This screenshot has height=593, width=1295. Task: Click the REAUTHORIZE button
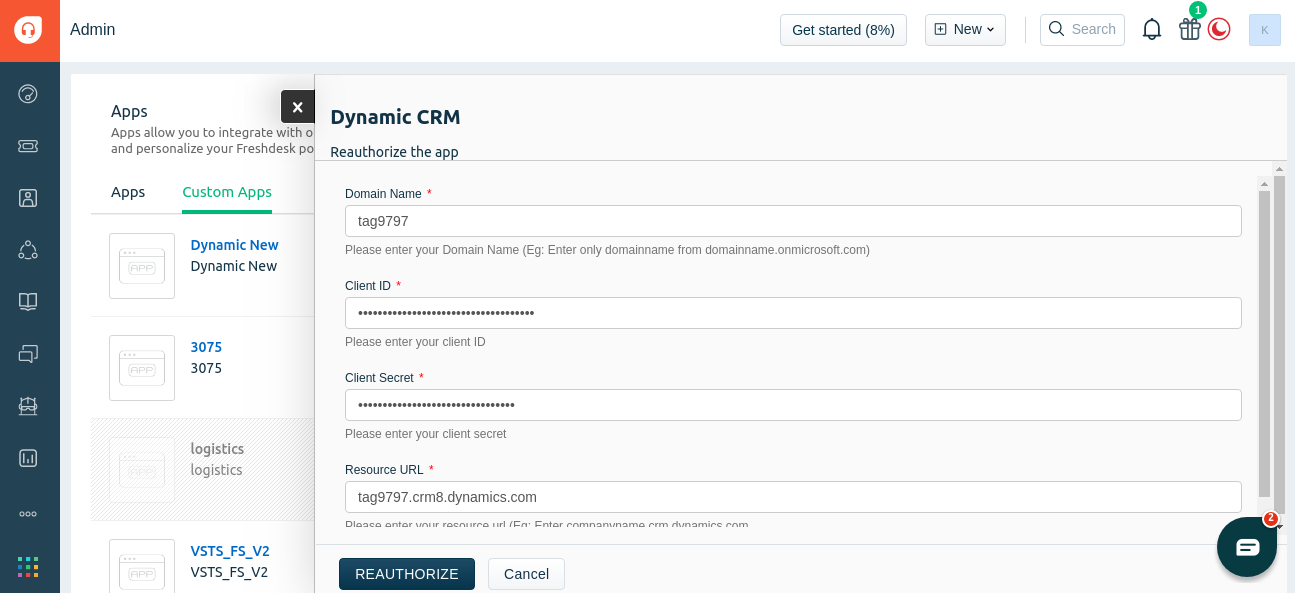pyautogui.click(x=407, y=574)
